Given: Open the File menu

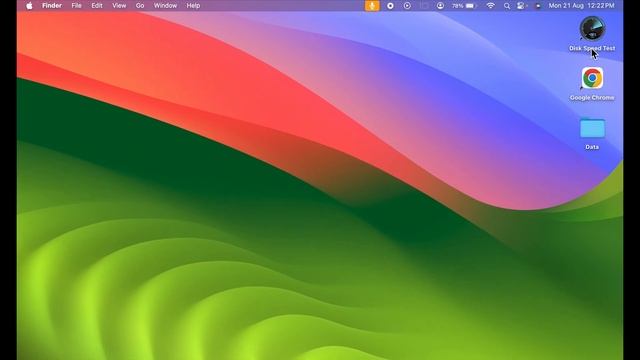Looking at the screenshot, I should [x=76, y=6].
